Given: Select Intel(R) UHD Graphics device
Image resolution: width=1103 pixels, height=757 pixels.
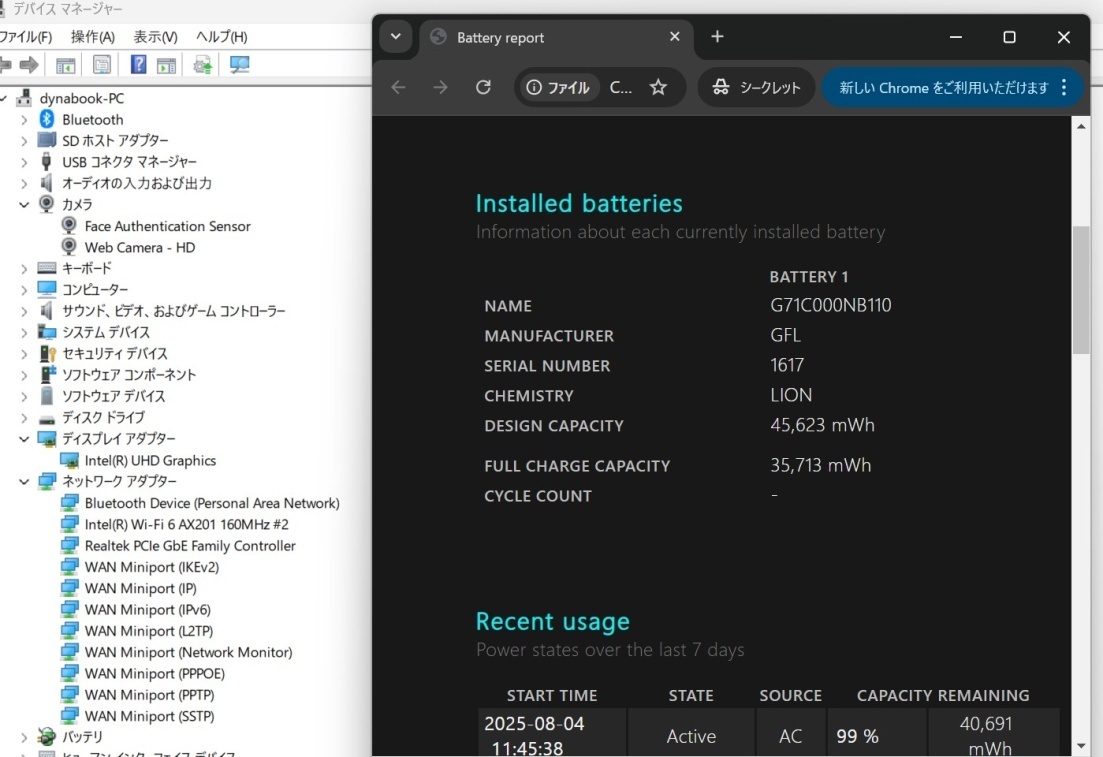Looking at the screenshot, I should [x=150, y=461].
